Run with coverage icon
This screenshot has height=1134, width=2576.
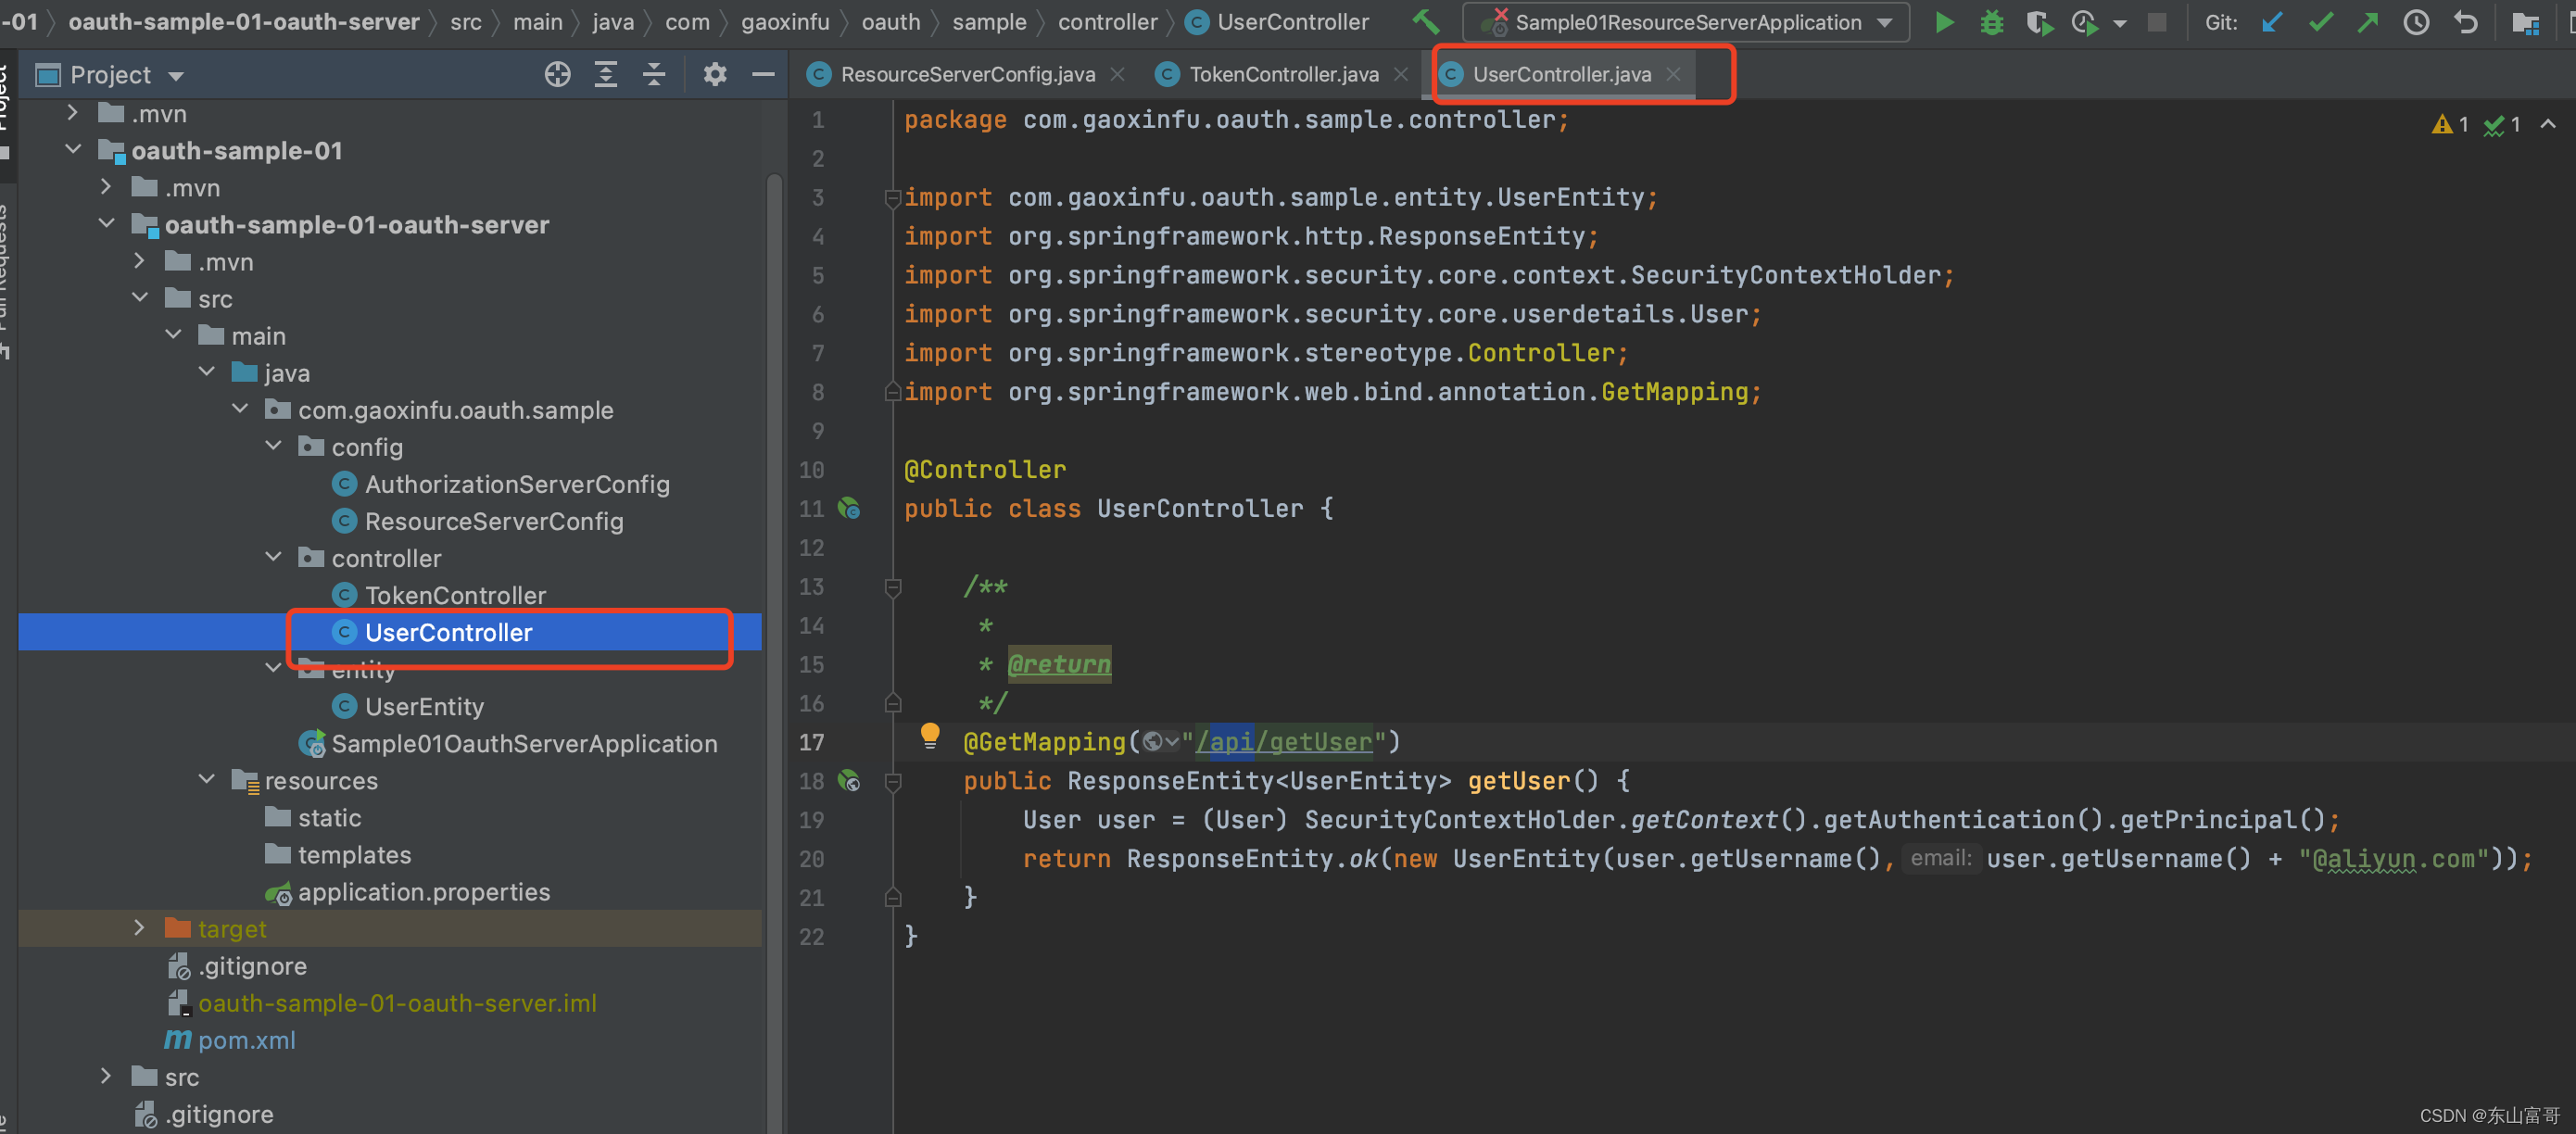click(x=2039, y=22)
